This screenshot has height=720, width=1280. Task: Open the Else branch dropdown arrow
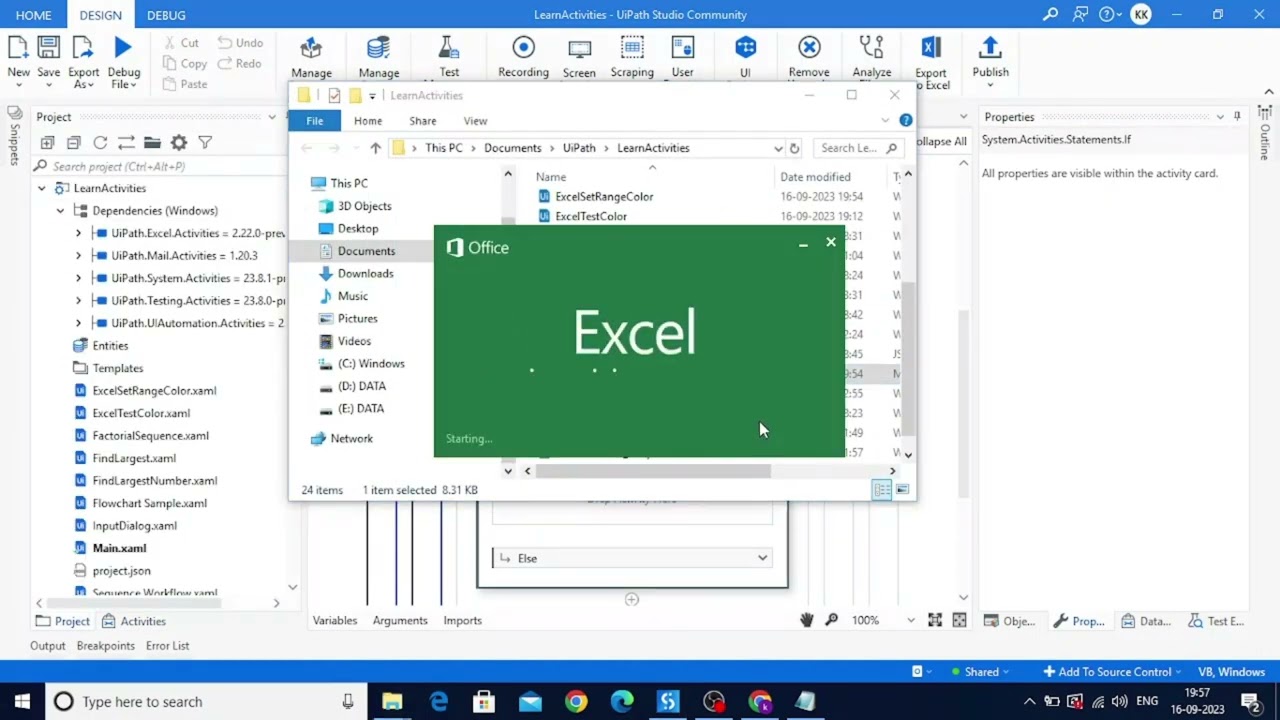[x=762, y=558]
